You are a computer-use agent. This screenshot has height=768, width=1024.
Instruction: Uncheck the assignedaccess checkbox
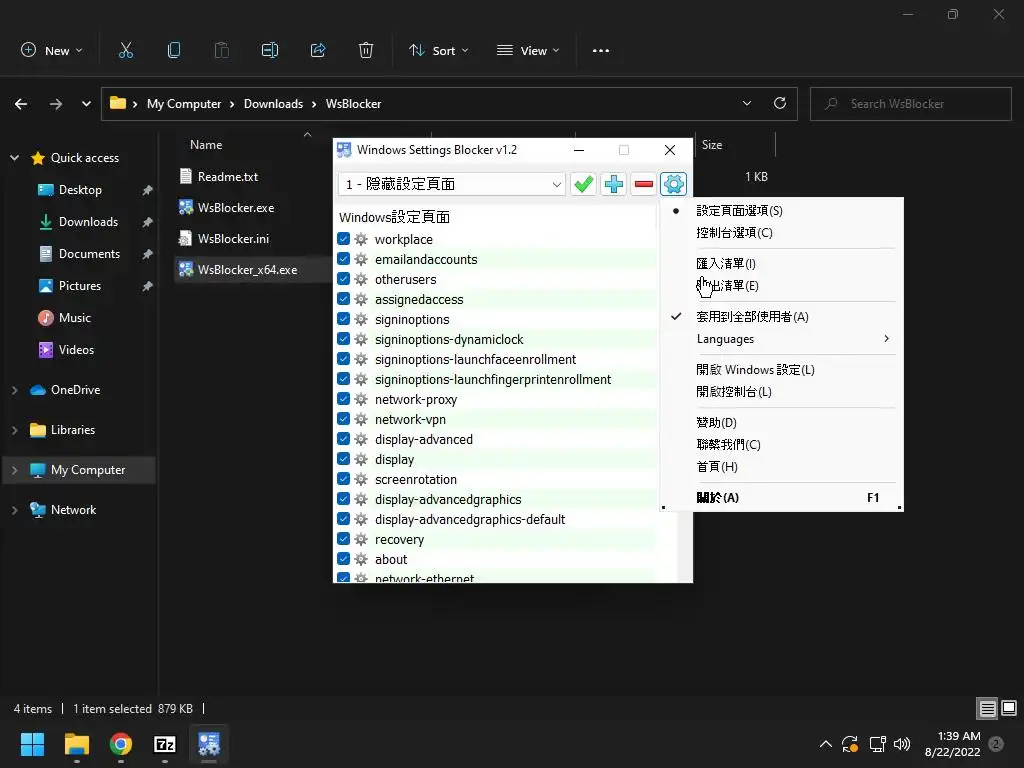point(344,299)
